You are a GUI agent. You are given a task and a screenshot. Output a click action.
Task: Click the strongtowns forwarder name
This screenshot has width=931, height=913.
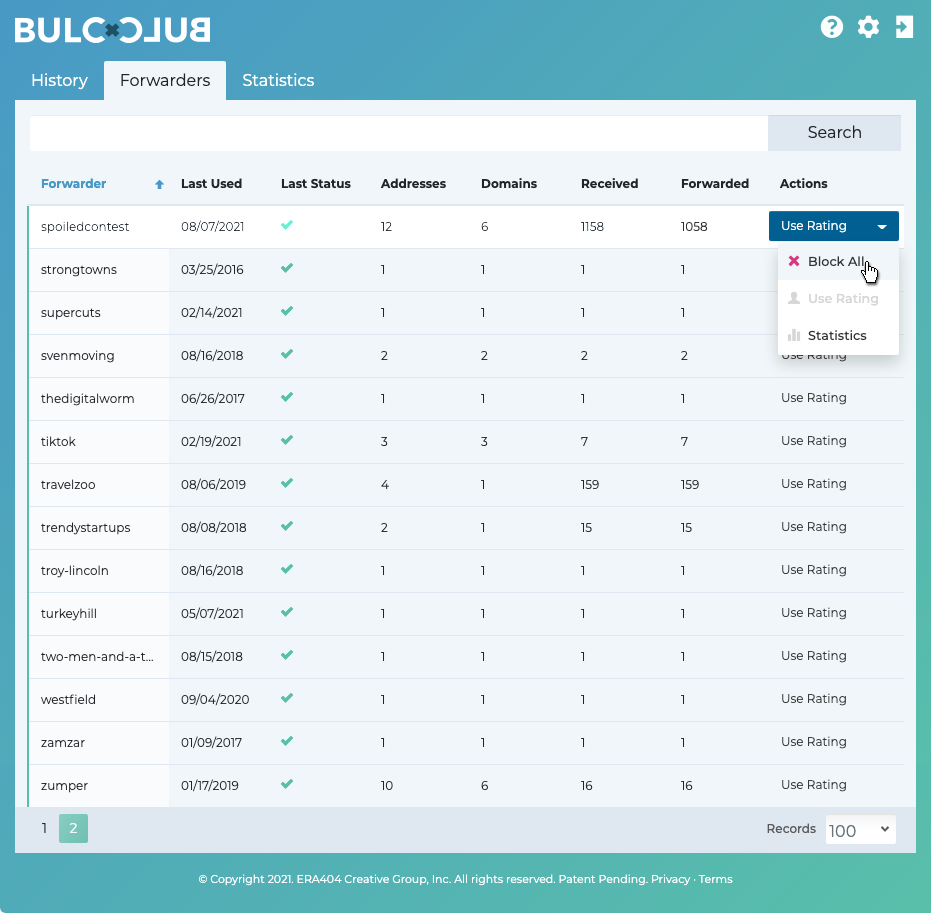[x=79, y=270]
